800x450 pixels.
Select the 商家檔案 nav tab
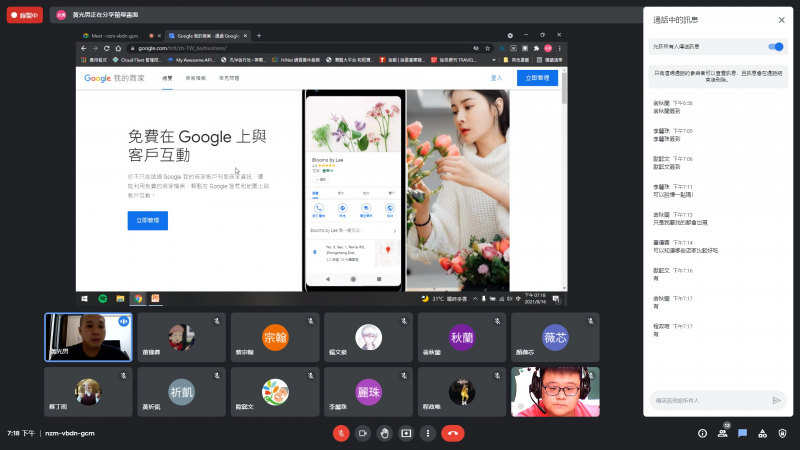[195, 78]
